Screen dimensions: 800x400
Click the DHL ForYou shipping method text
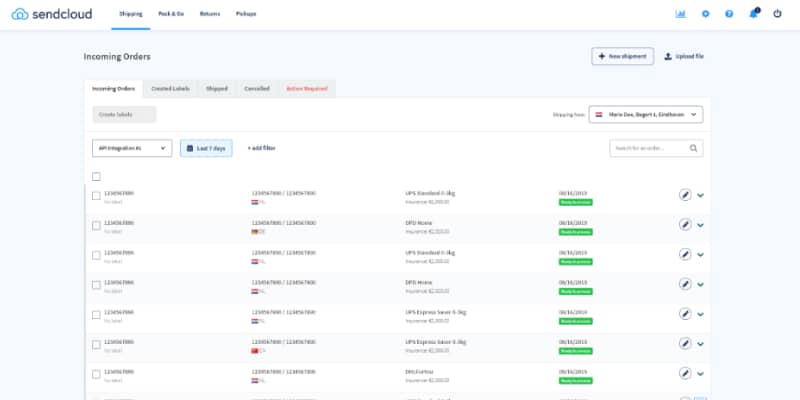(419, 372)
